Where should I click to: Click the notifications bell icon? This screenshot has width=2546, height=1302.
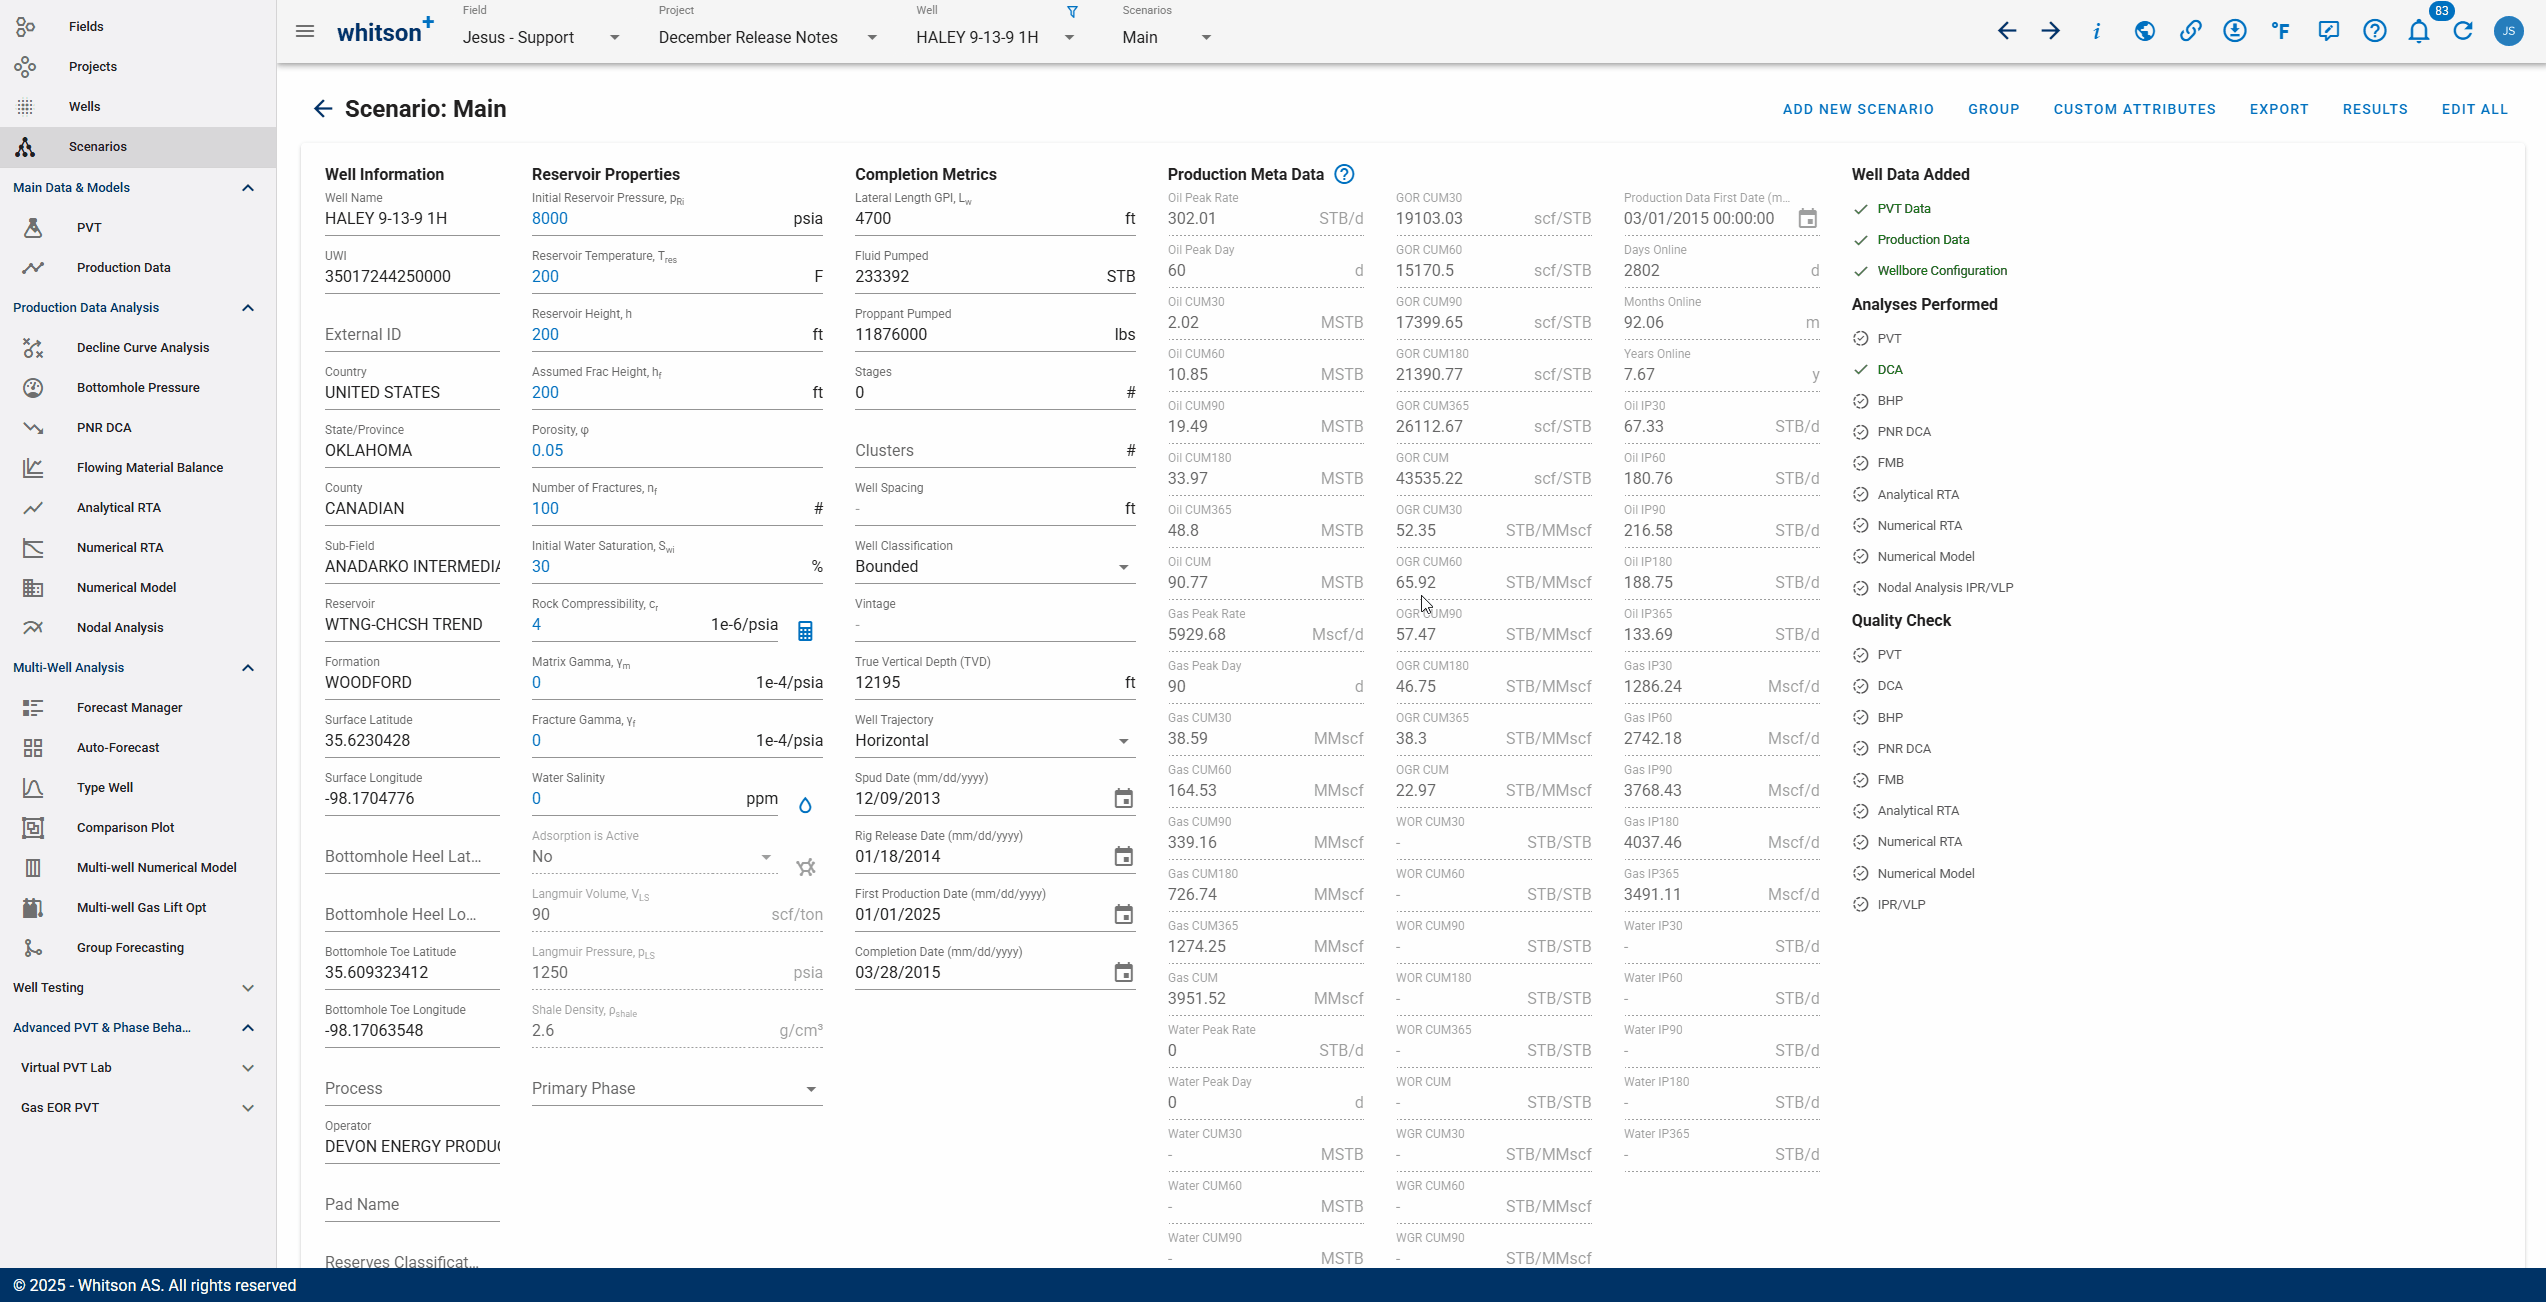(2418, 31)
